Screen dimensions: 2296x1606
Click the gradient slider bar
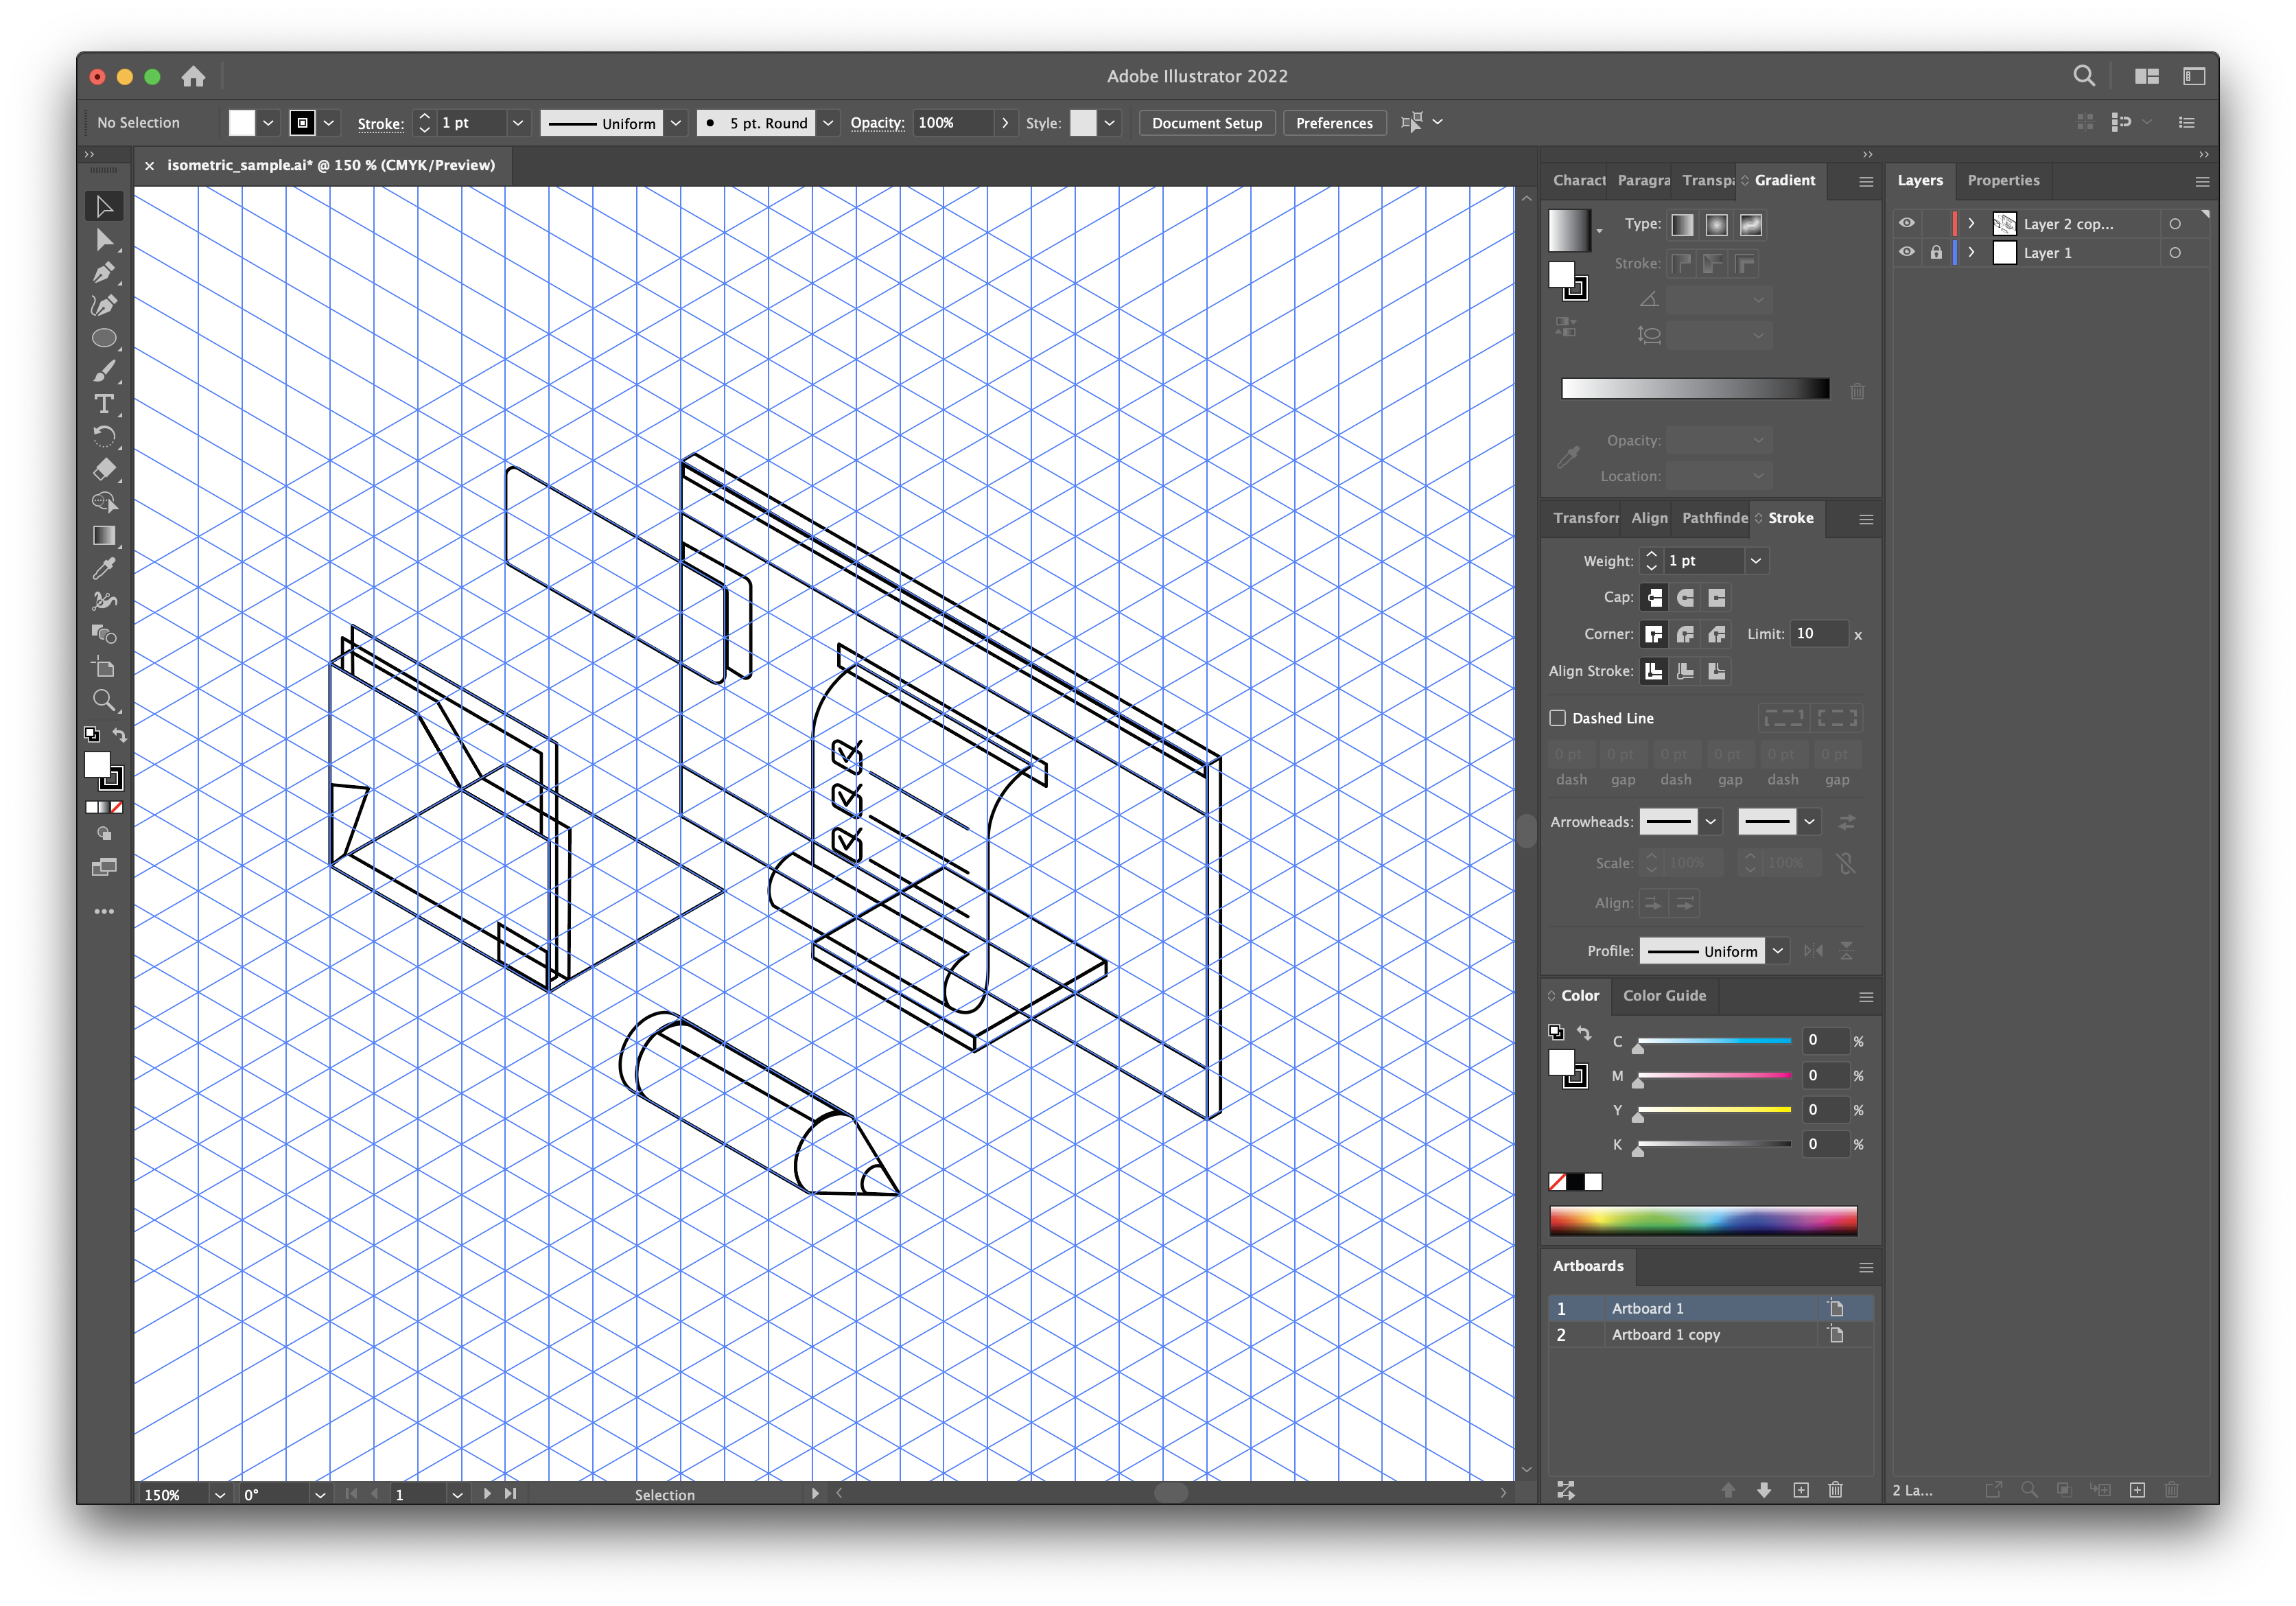click(x=1695, y=390)
